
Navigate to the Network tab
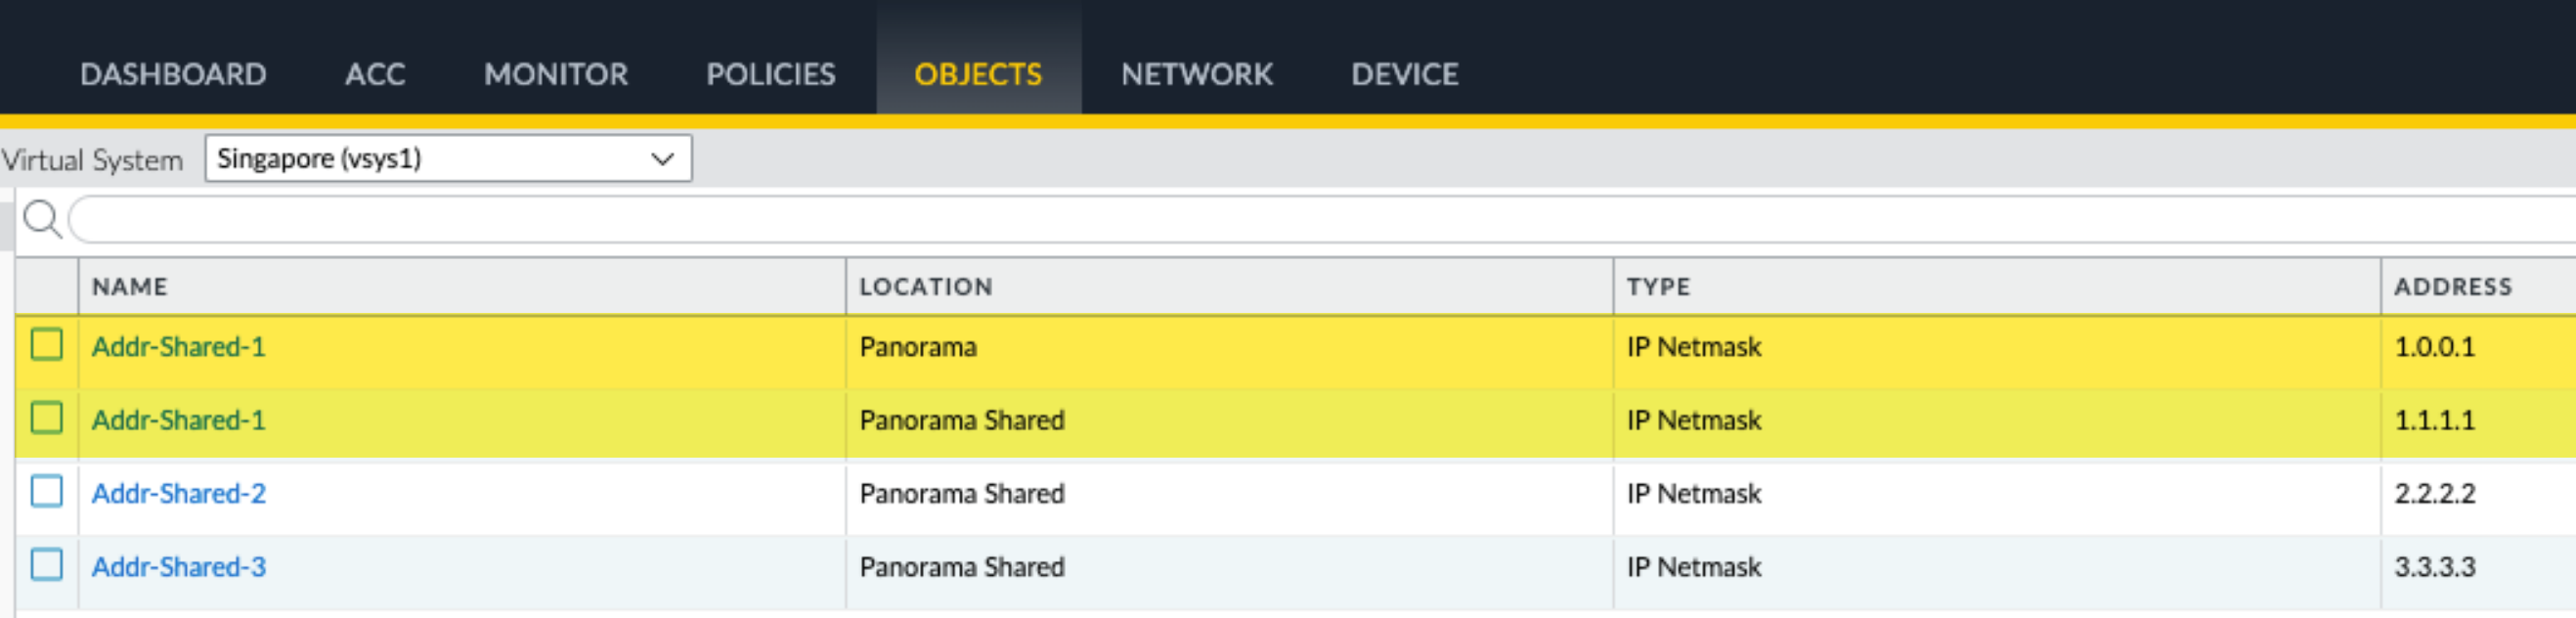point(1197,74)
